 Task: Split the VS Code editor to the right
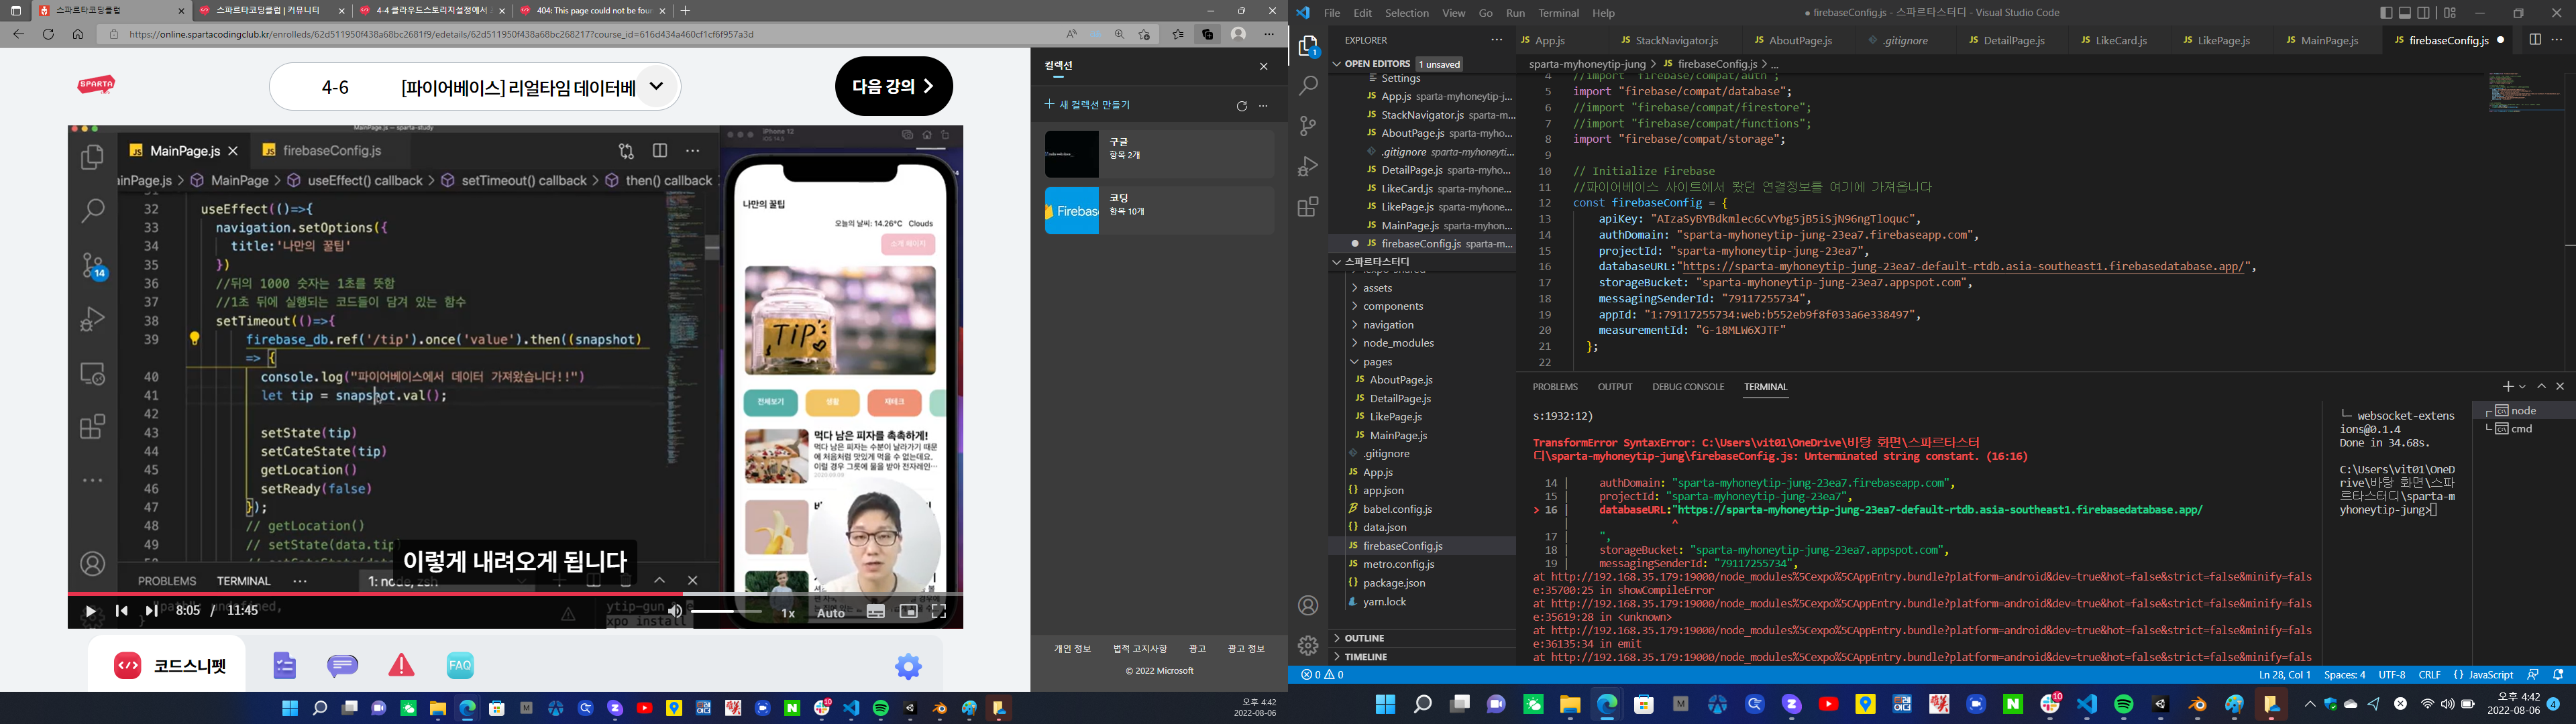[x=2535, y=40]
